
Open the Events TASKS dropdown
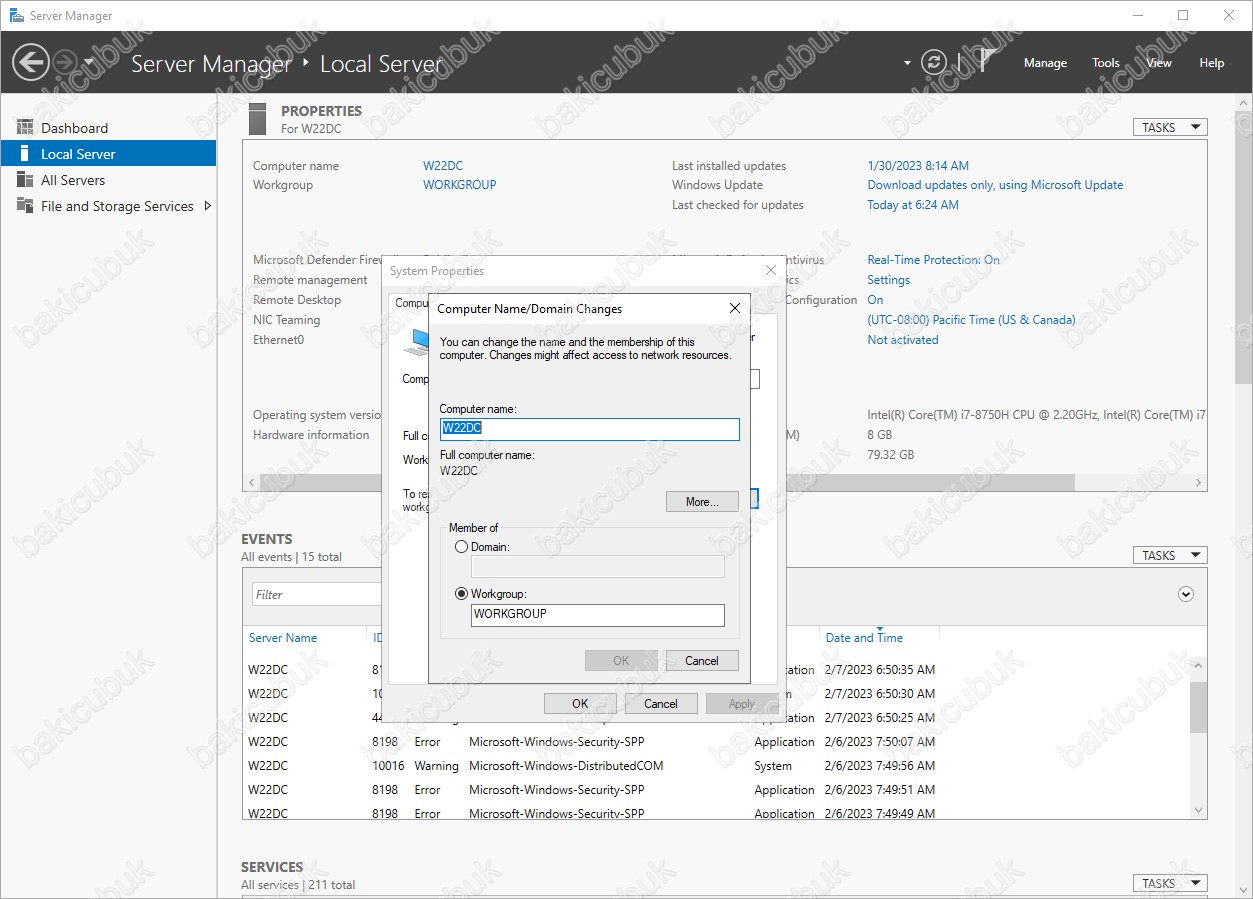(x=1169, y=556)
